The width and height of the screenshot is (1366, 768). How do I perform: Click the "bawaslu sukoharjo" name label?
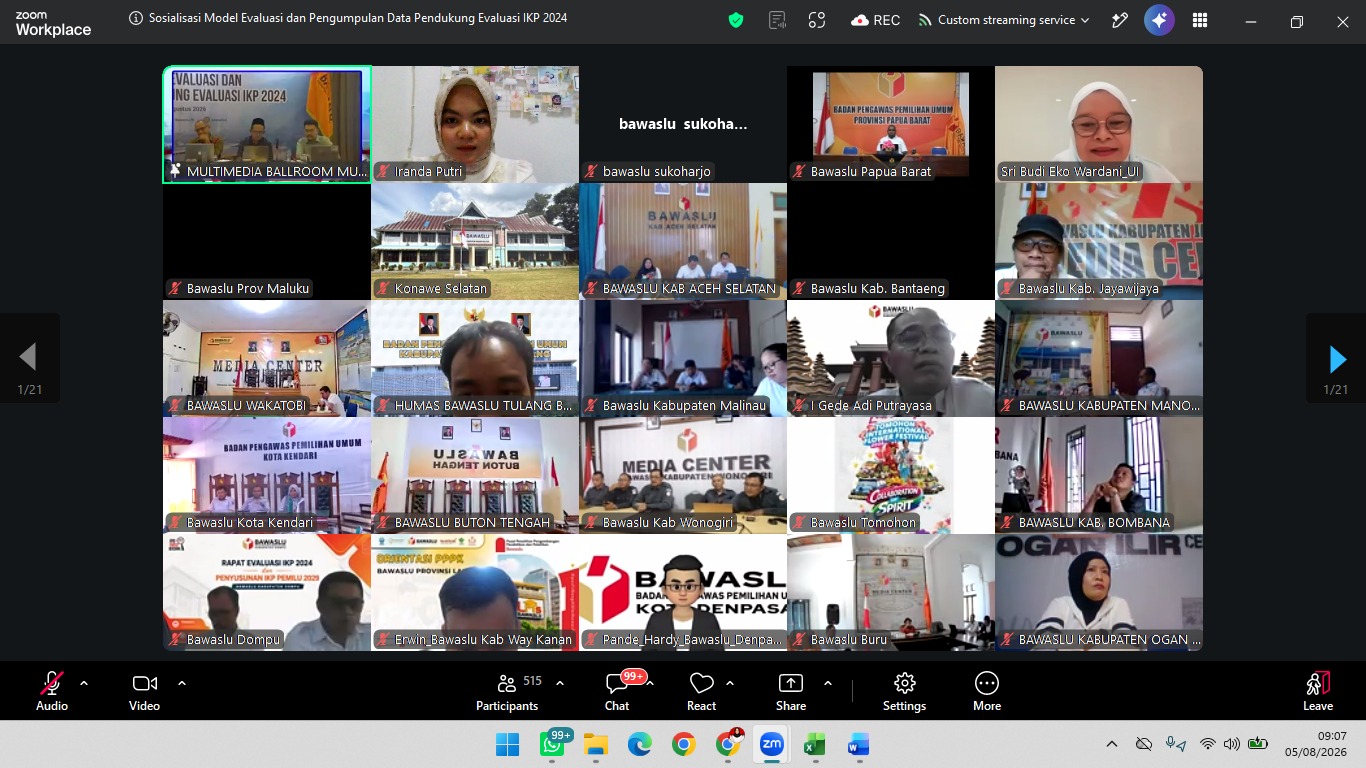coord(657,172)
